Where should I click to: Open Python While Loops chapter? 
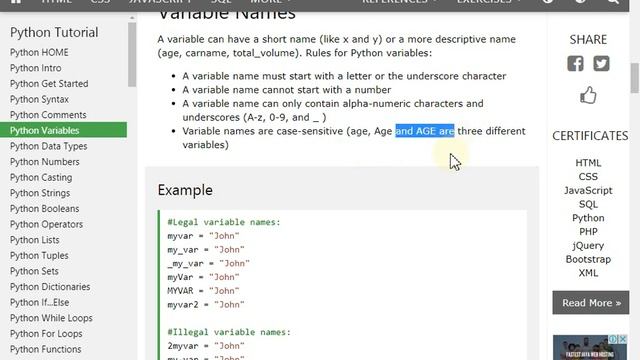[51, 318]
